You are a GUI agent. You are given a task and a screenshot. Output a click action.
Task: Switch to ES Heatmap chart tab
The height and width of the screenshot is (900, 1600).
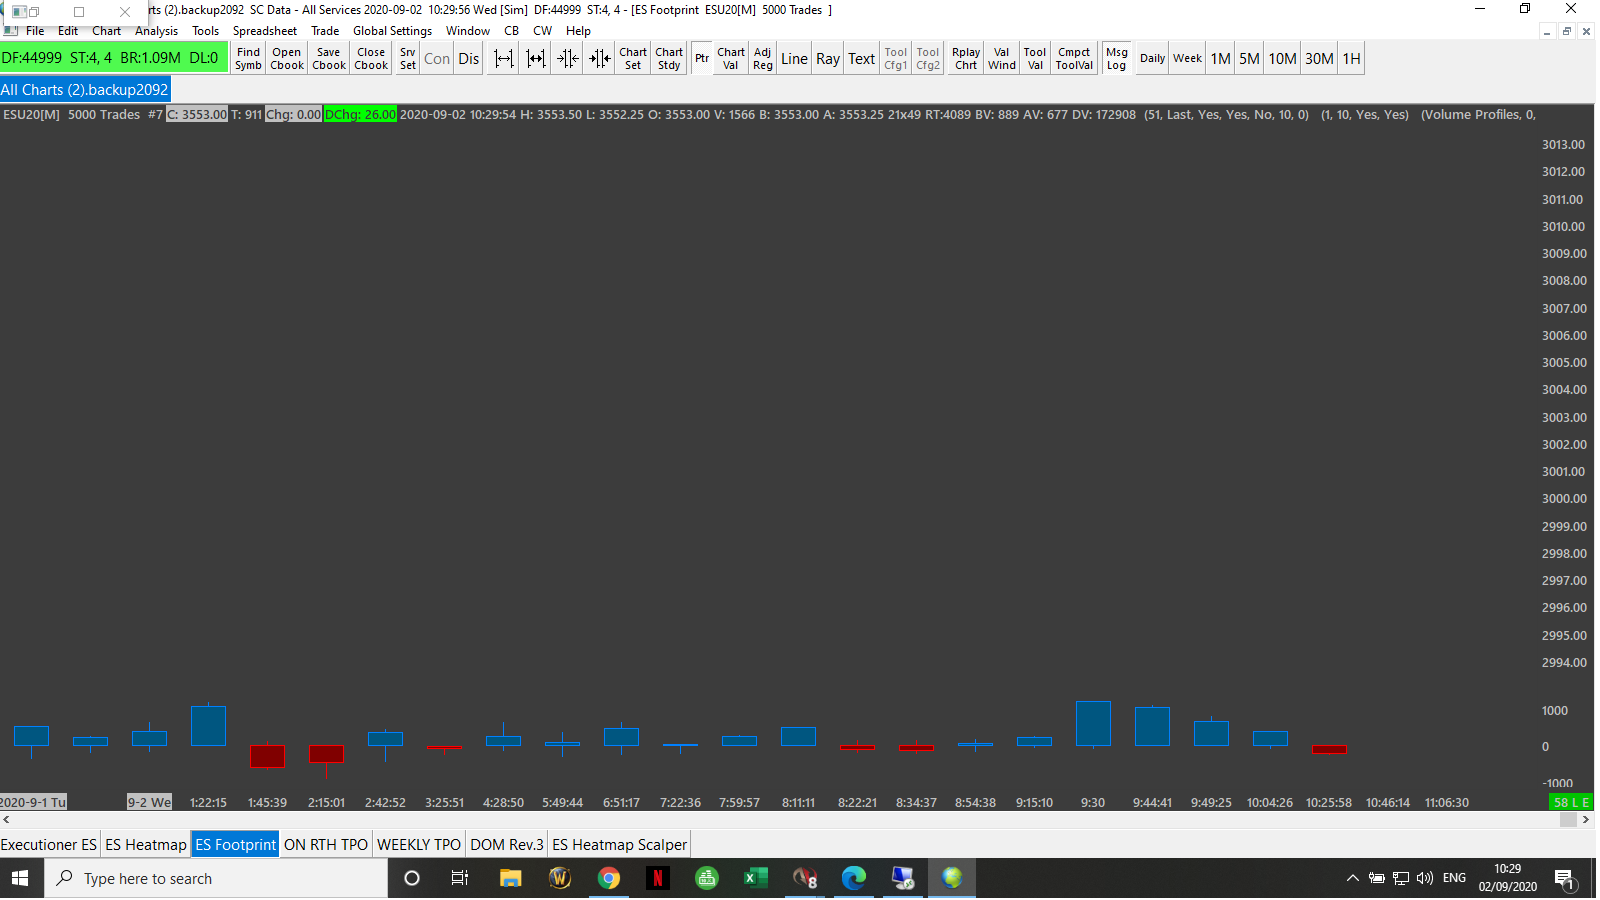146,845
